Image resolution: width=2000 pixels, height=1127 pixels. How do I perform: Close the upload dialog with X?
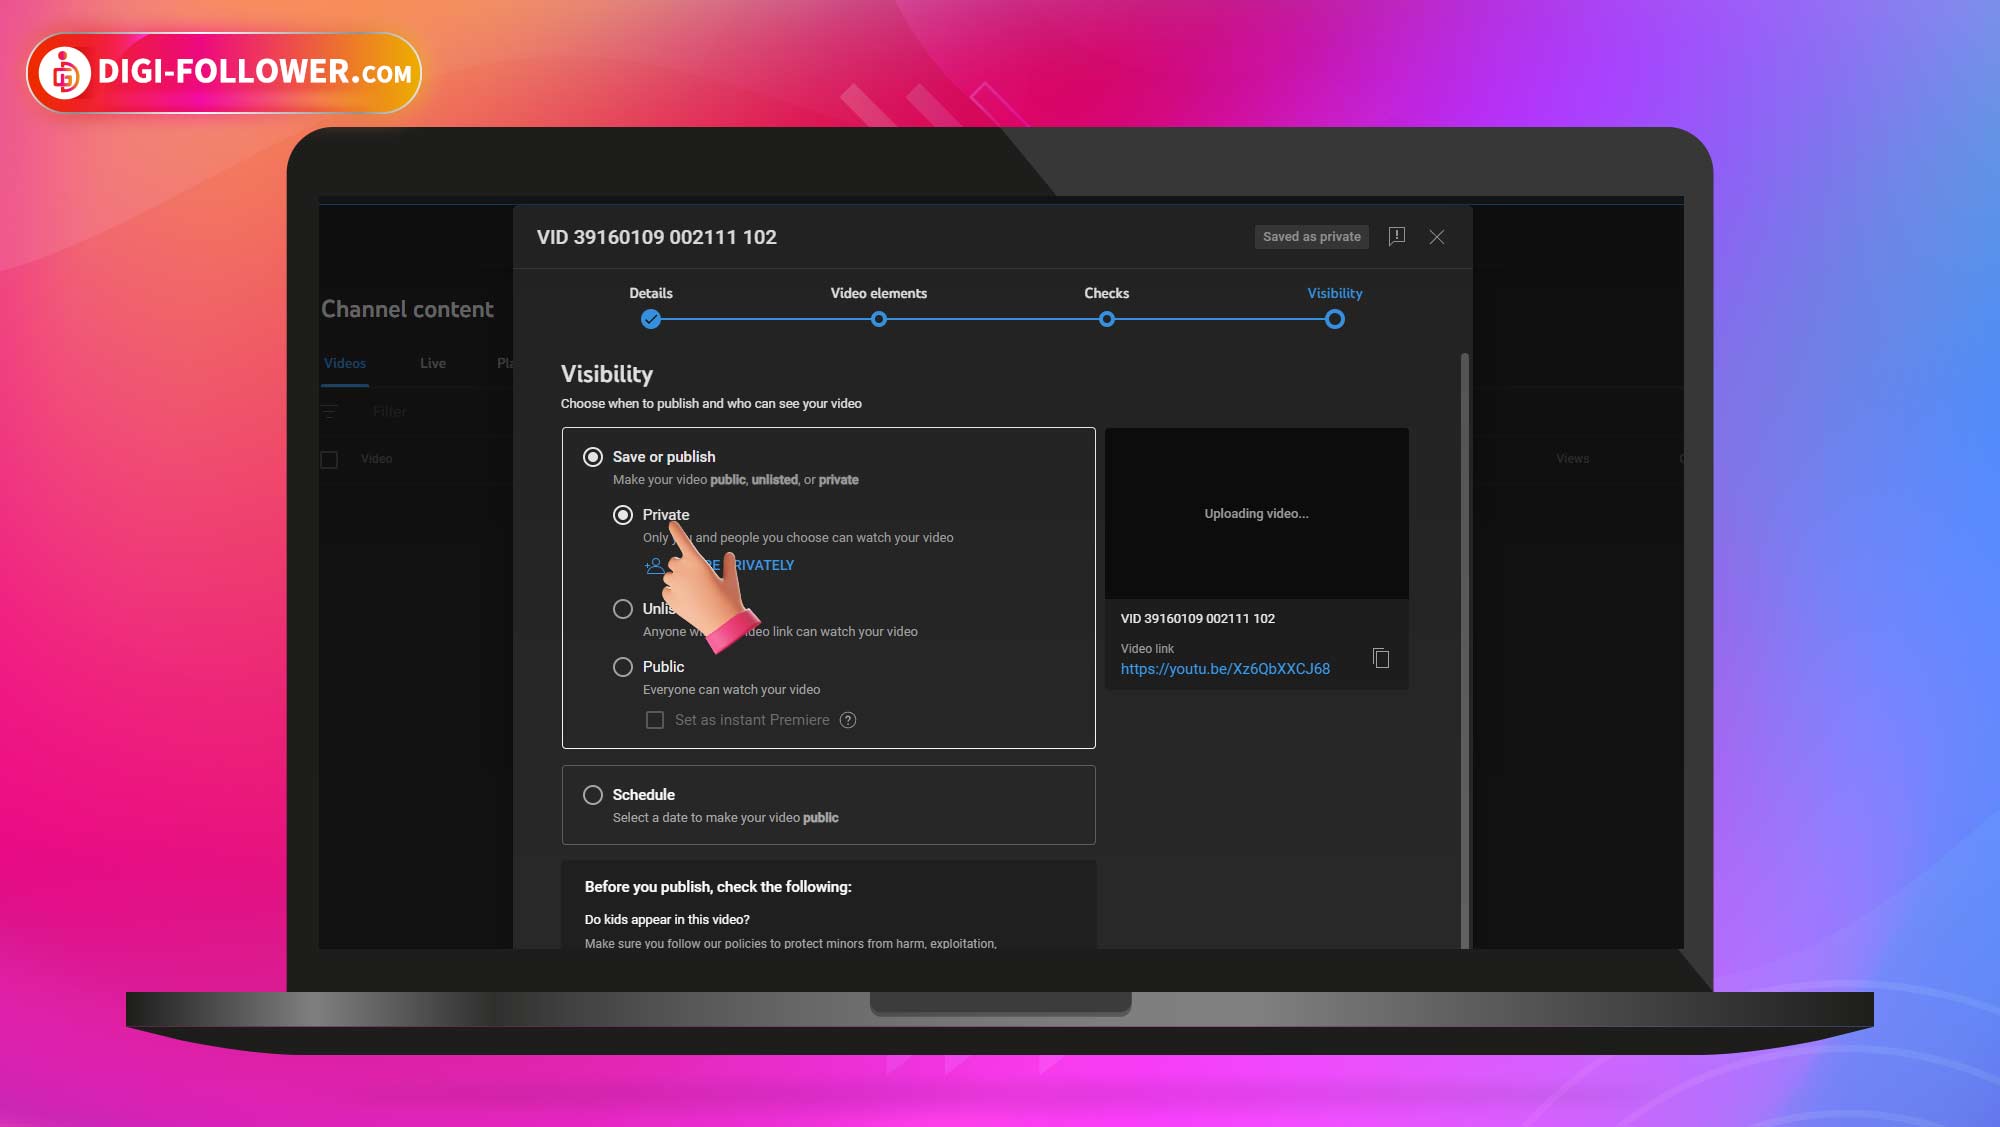click(x=1437, y=237)
